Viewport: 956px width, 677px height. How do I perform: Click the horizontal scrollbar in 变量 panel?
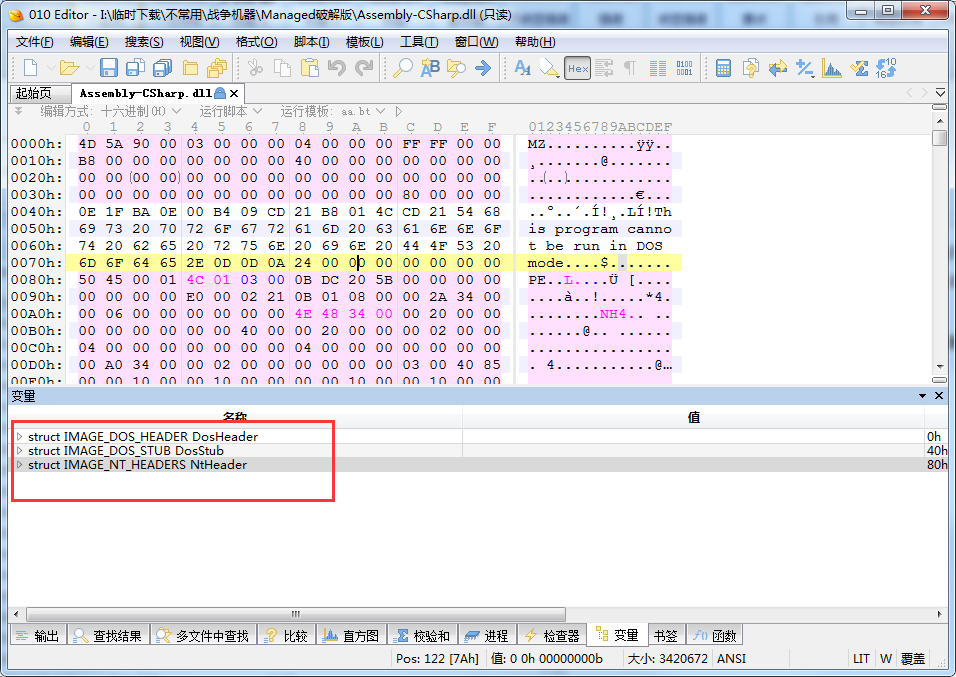[x=296, y=614]
